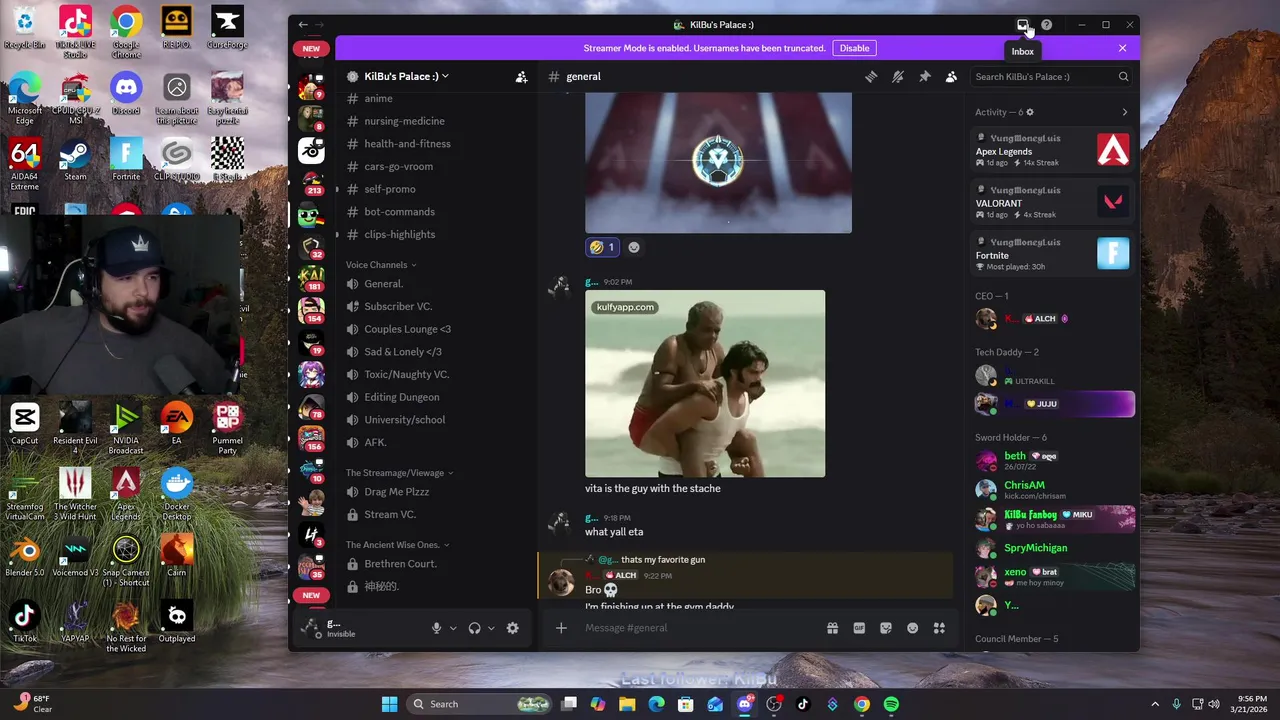This screenshot has height=720, width=1280.
Task: Open the Threads icon in channel header
Action: coord(871,76)
